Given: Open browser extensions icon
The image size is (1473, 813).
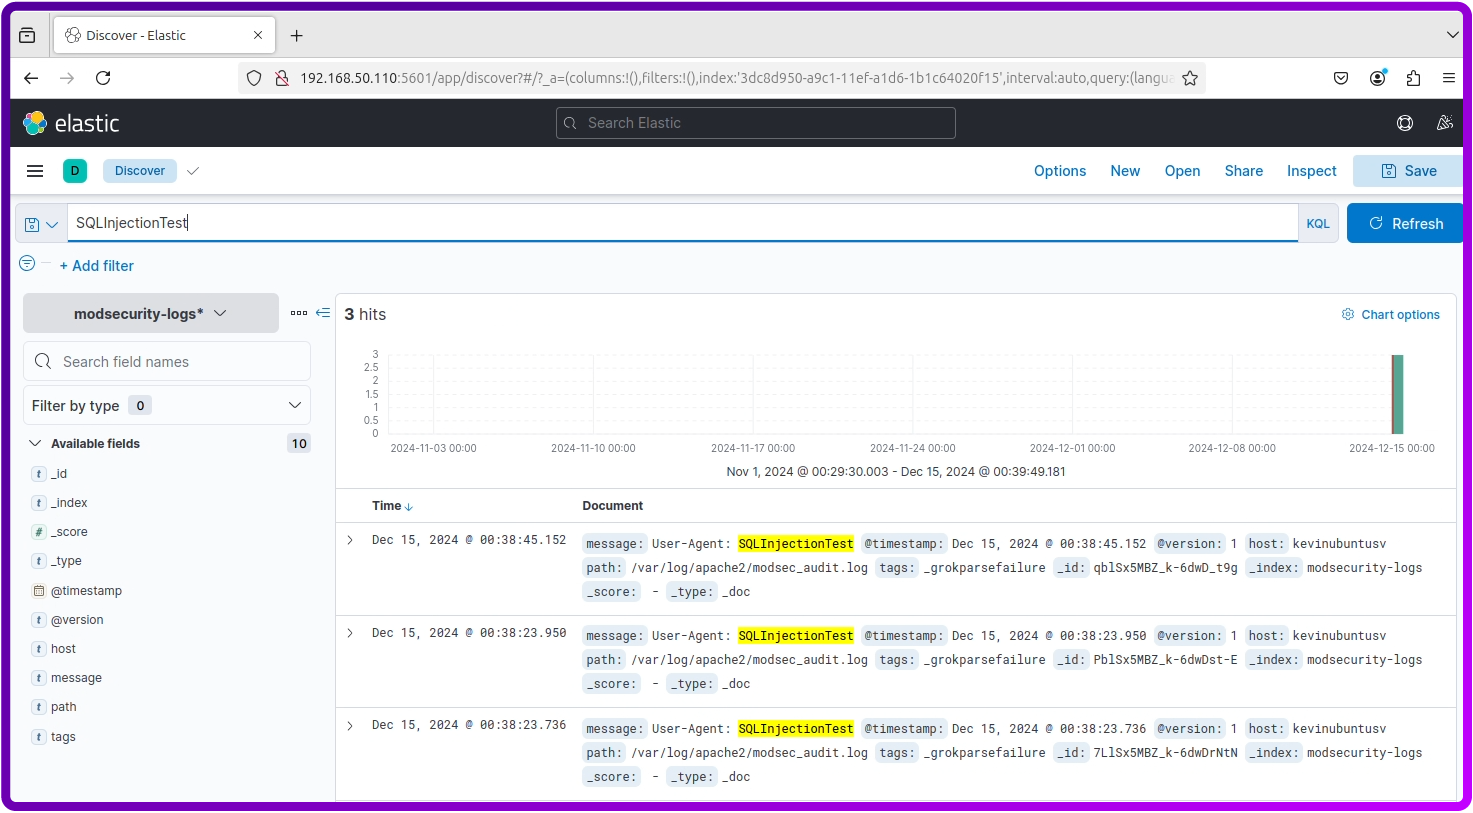Looking at the screenshot, I should pyautogui.click(x=1413, y=78).
